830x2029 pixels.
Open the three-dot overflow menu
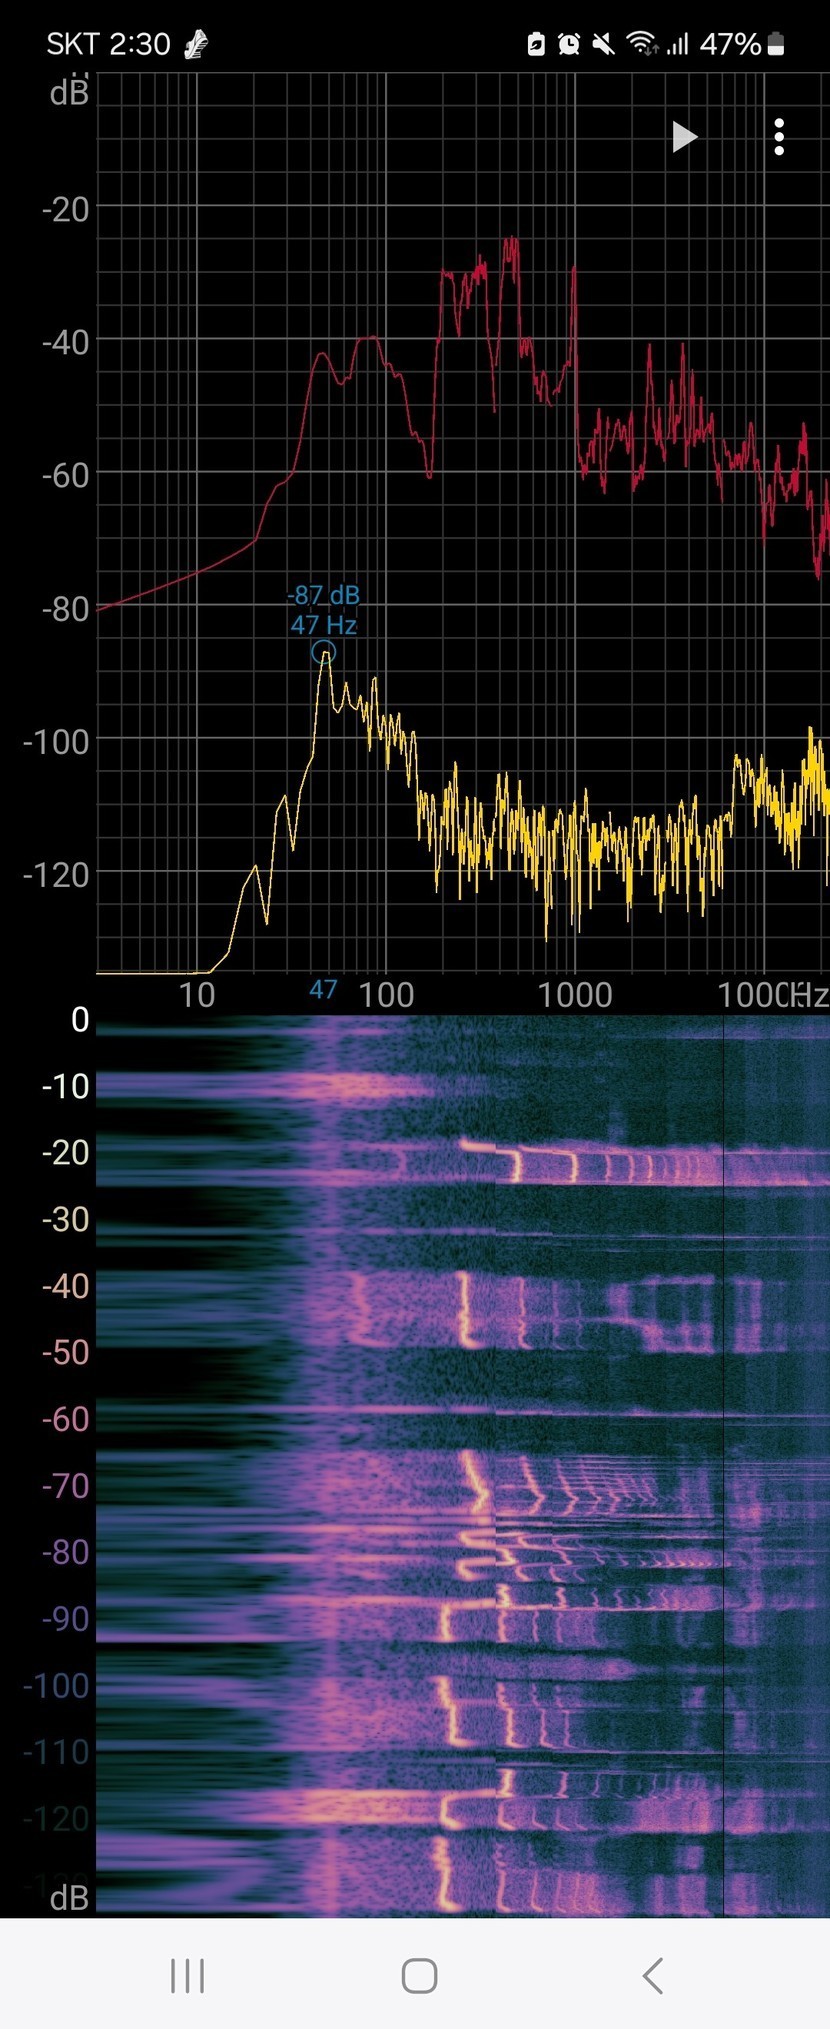(x=779, y=137)
